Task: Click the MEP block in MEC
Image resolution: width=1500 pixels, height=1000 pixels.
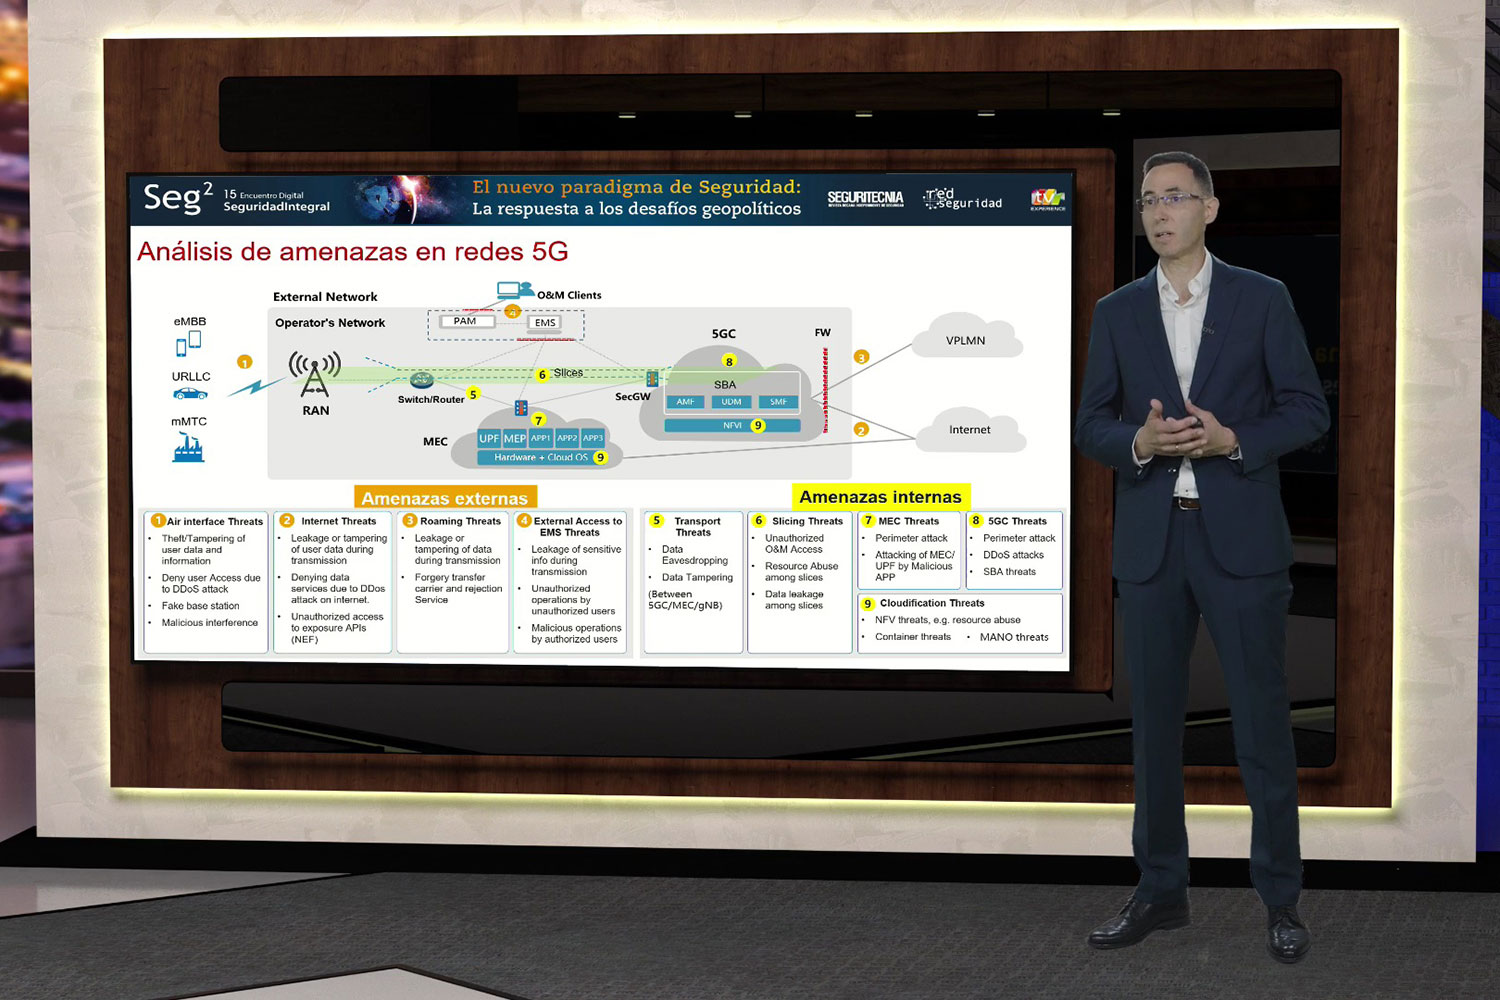Action: tap(515, 438)
